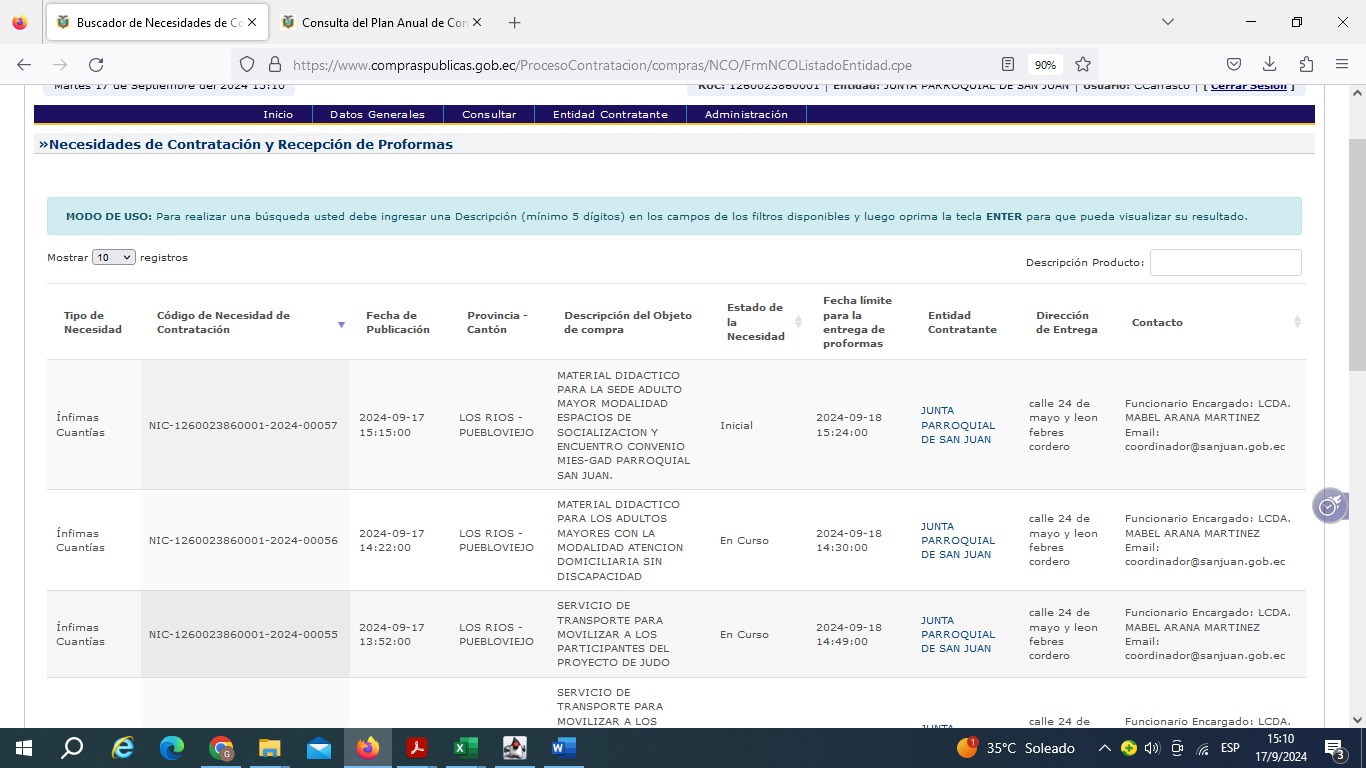
Task: Bookmark this page with the star icon
Action: click(1083, 65)
